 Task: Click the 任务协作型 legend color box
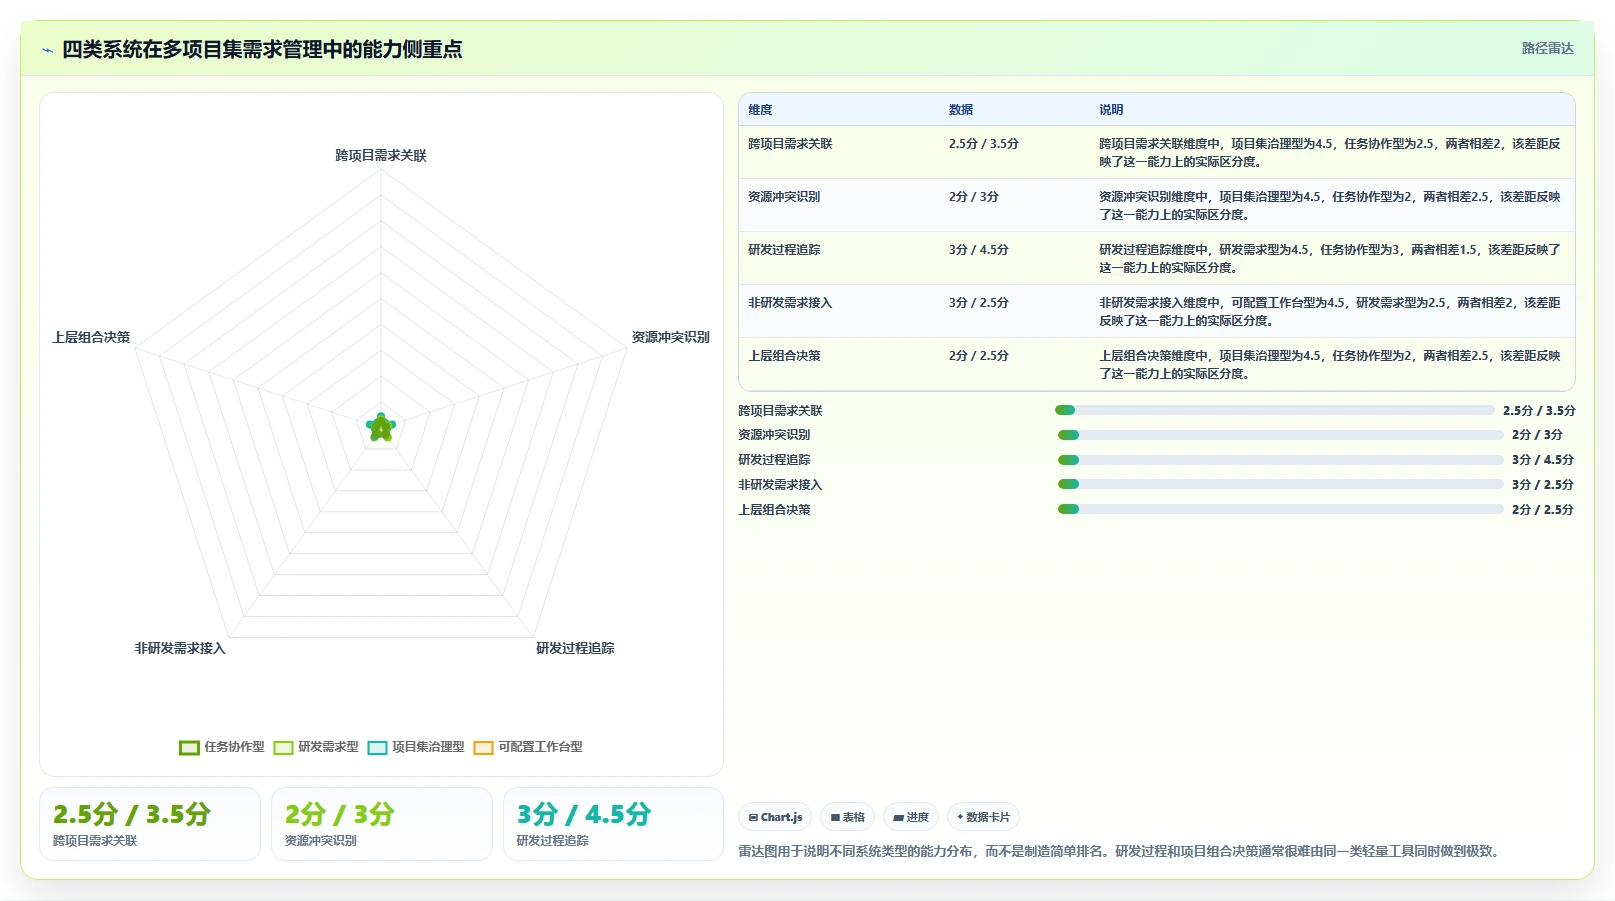[189, 747]
